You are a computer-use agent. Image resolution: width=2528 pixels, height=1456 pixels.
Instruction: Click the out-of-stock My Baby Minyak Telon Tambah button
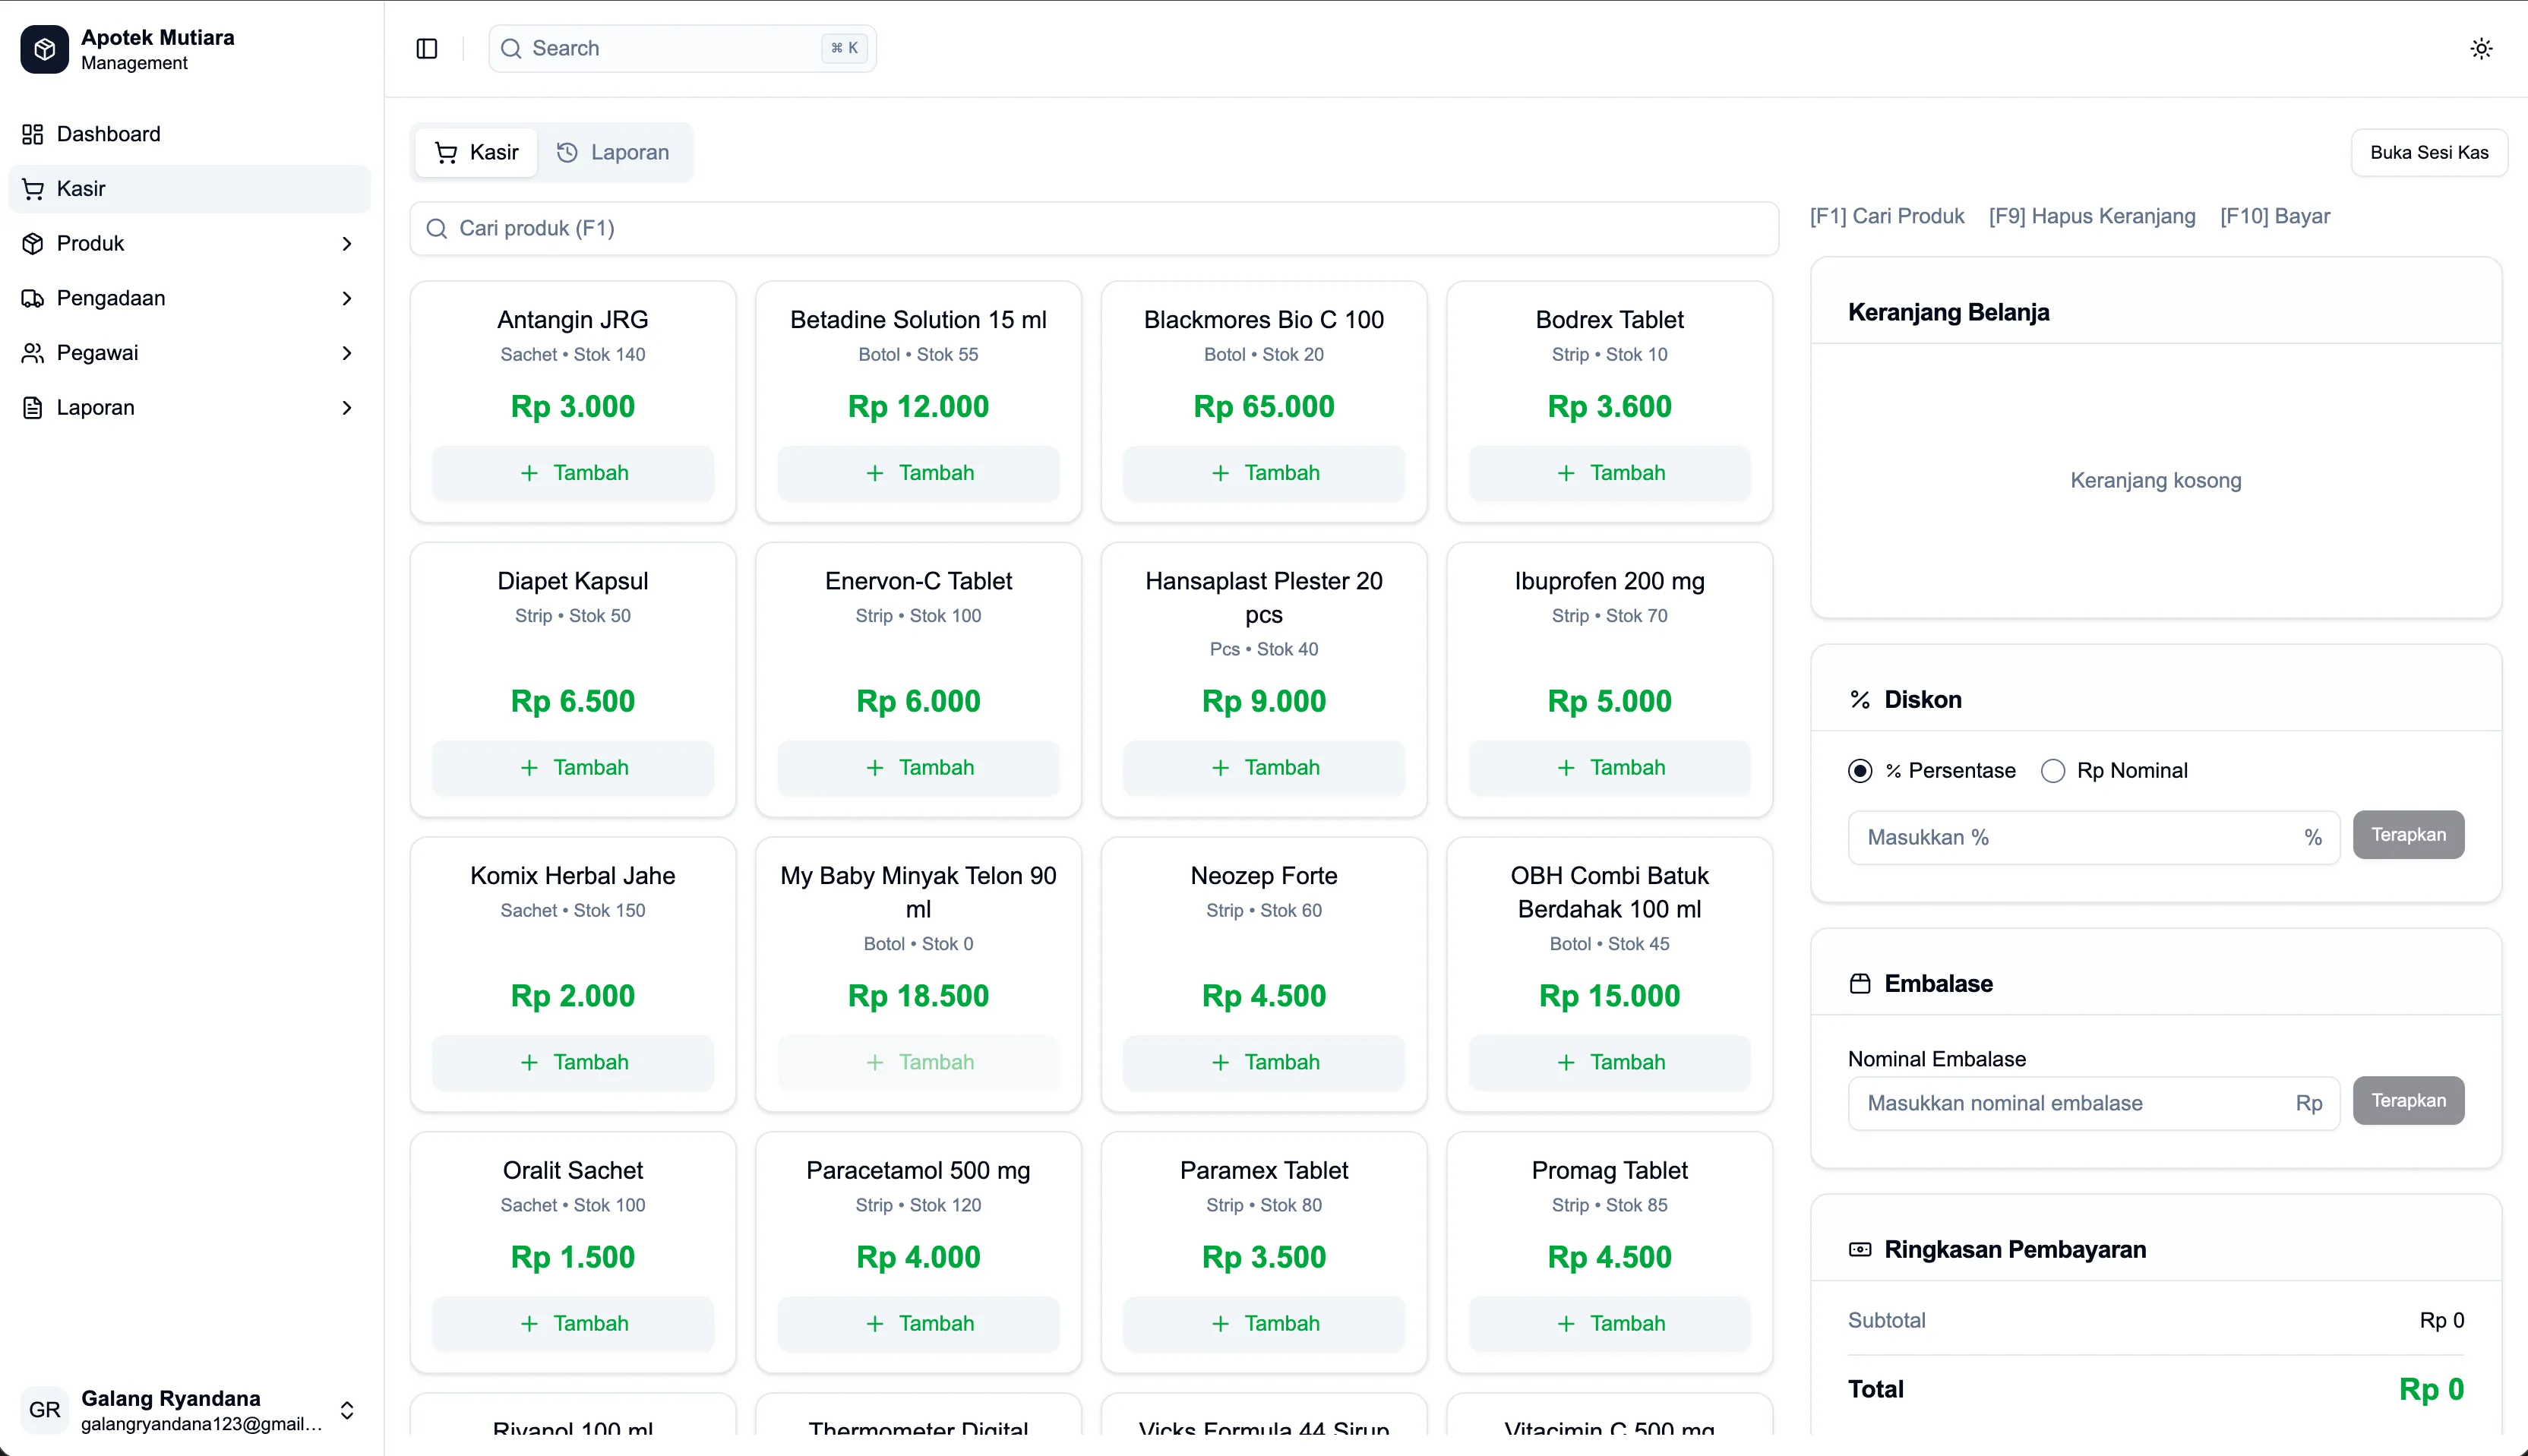coord(918,1063)
